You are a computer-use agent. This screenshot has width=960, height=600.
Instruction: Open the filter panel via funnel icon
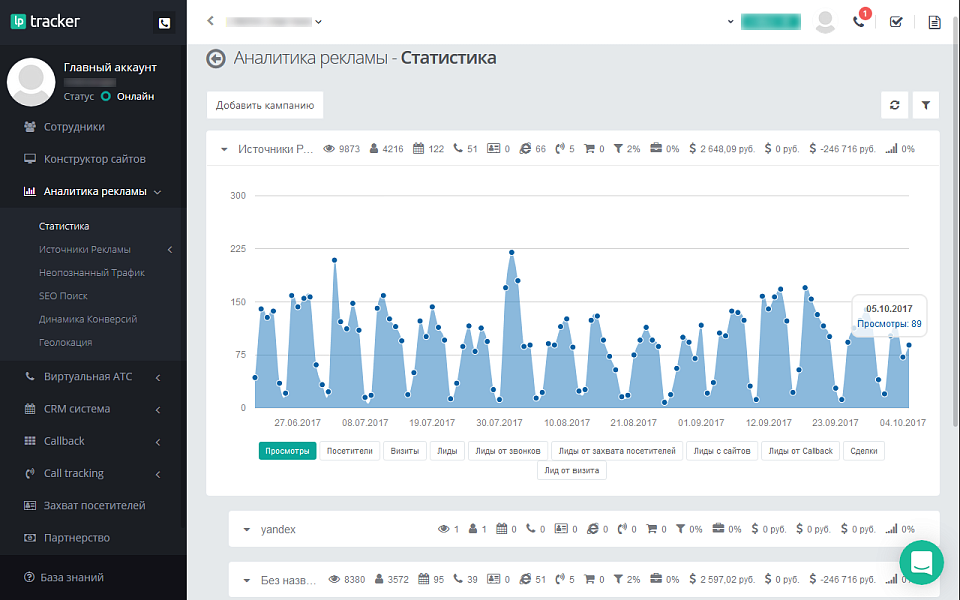pos(925,104)
